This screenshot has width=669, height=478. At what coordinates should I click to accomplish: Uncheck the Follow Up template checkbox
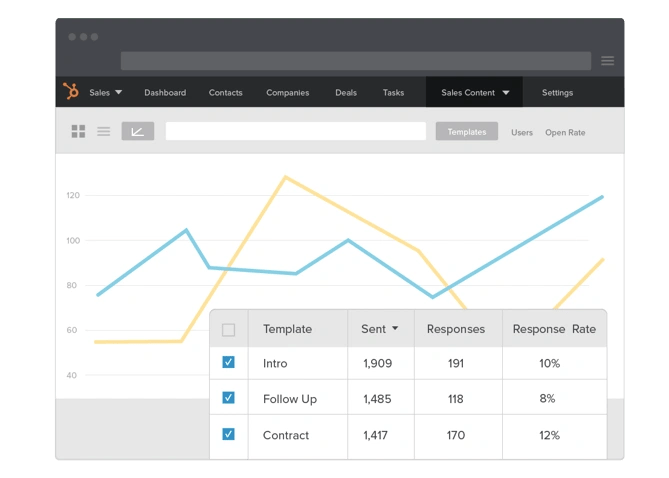228,398
